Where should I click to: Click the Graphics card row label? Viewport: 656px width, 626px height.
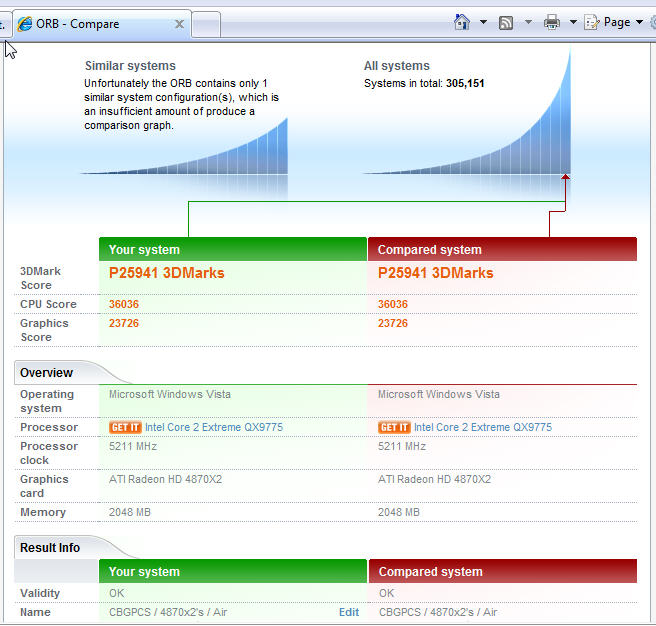44,486
